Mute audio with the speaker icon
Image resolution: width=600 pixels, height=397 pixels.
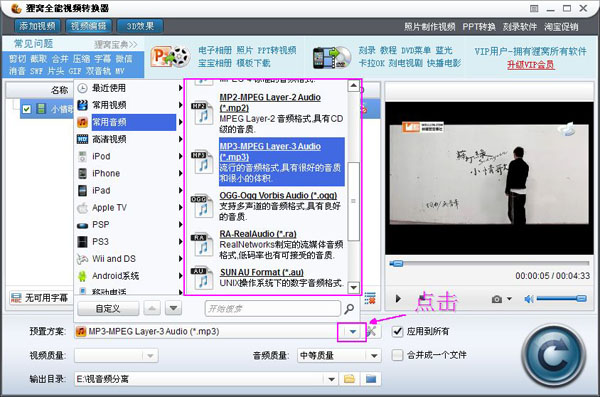tap(529, 299)
